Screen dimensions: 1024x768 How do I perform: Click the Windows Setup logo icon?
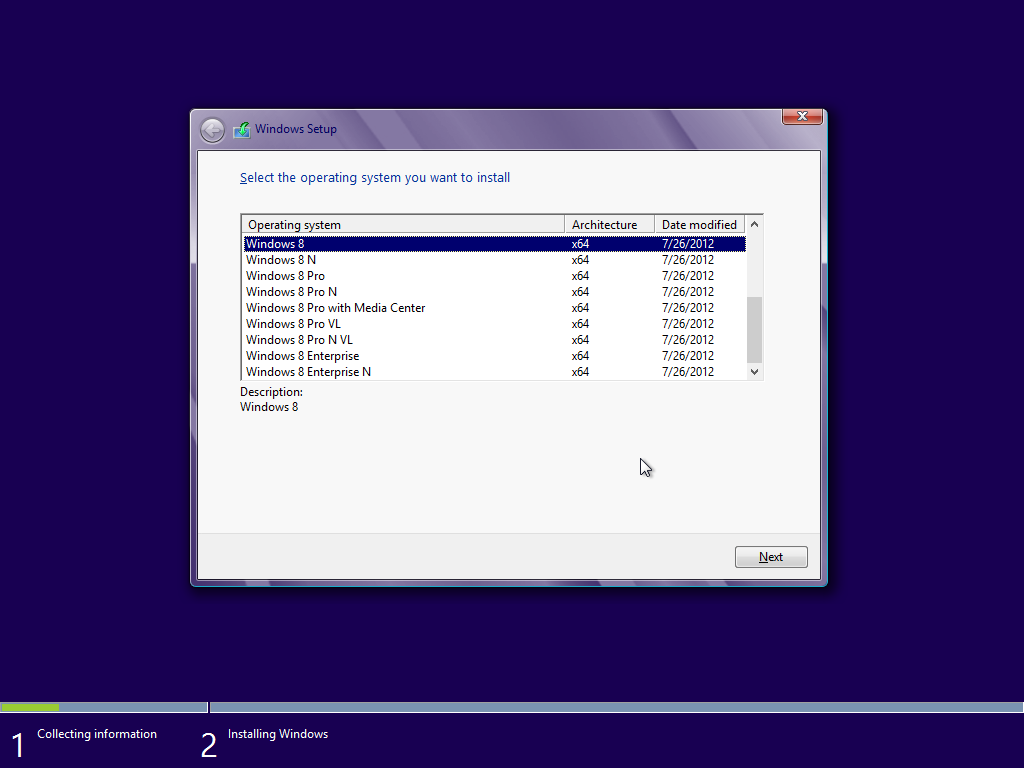tap(241, 129)
